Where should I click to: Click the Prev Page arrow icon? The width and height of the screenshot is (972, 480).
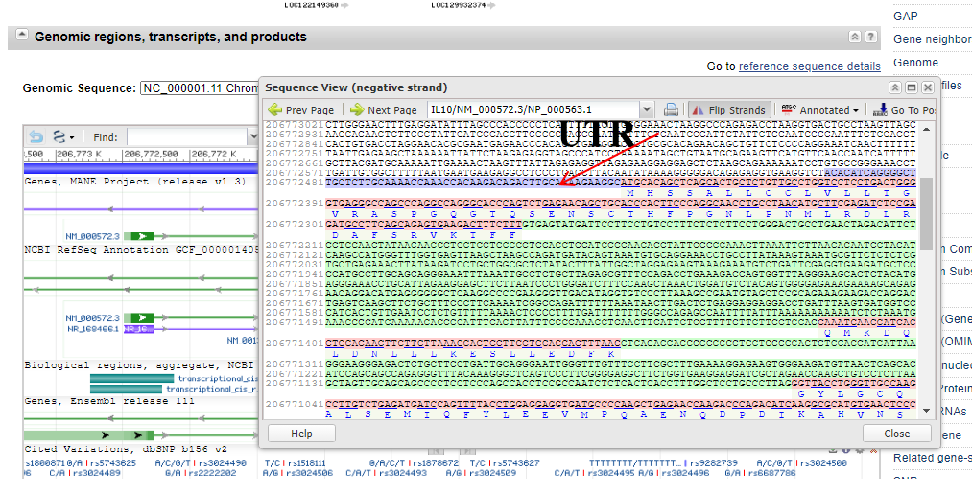tap(275, 110)
